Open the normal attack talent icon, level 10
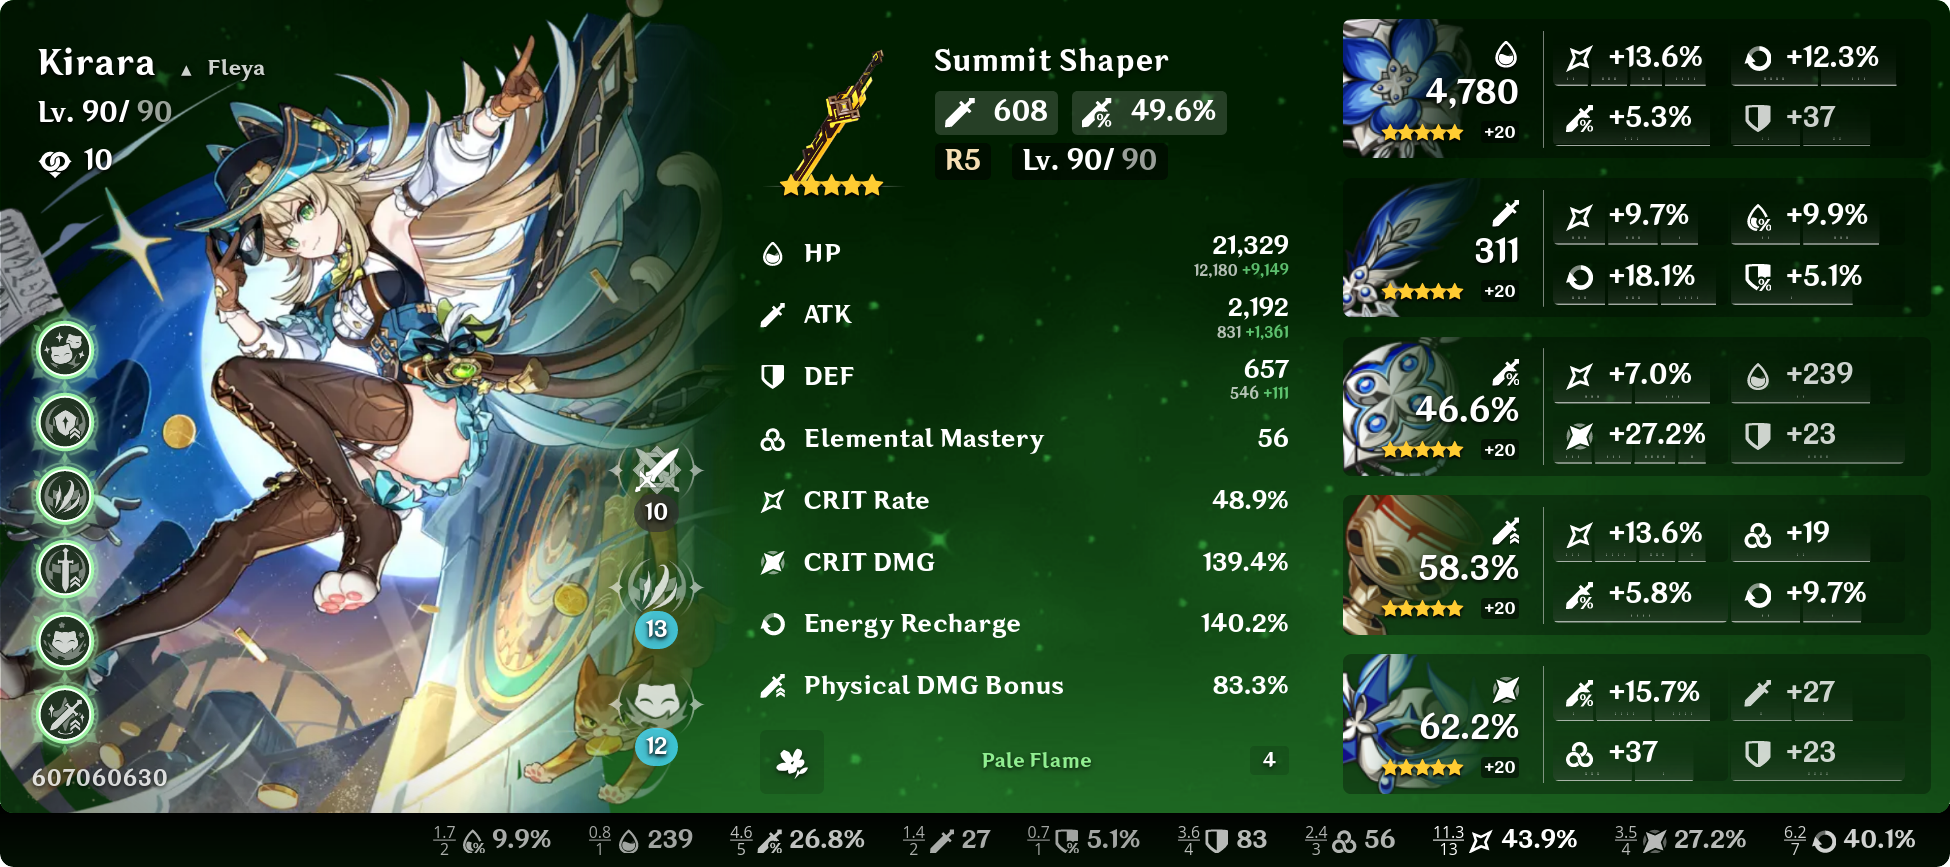Image resolution: width=1950 pixels, height=867 pixels. tap(656, 470)
